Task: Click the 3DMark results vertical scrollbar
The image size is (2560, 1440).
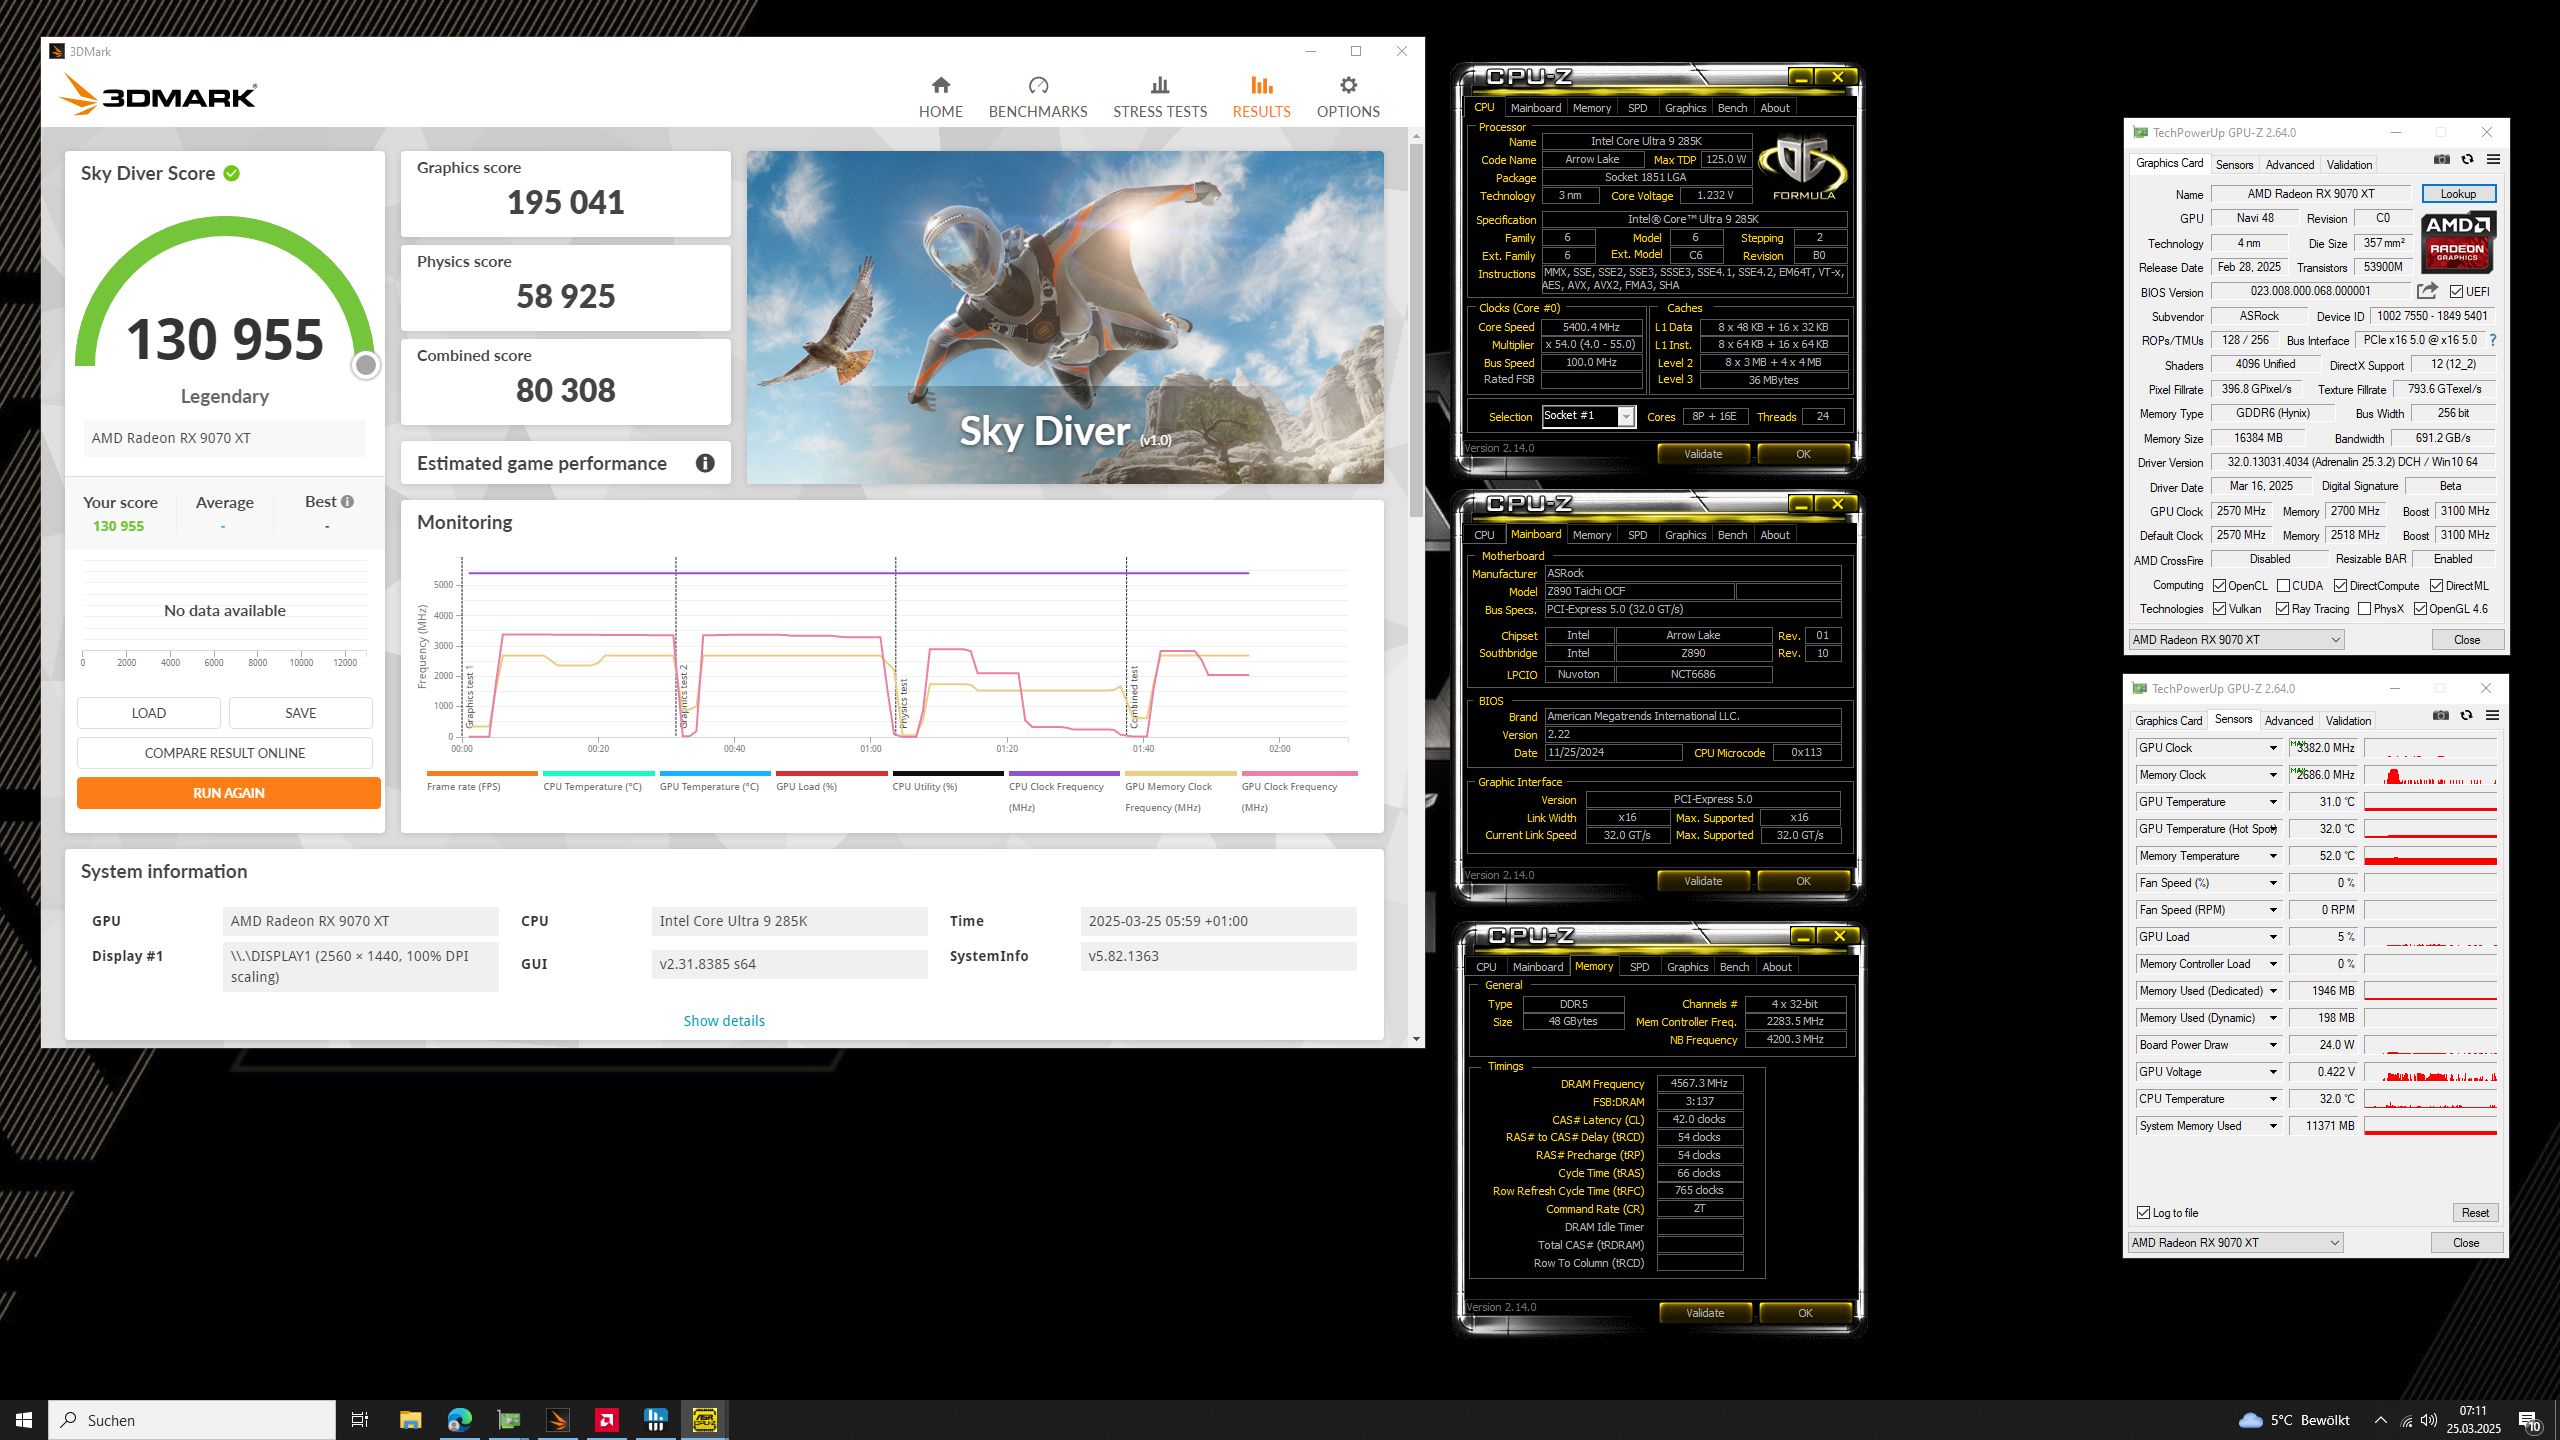Action: click(1415, 330)
